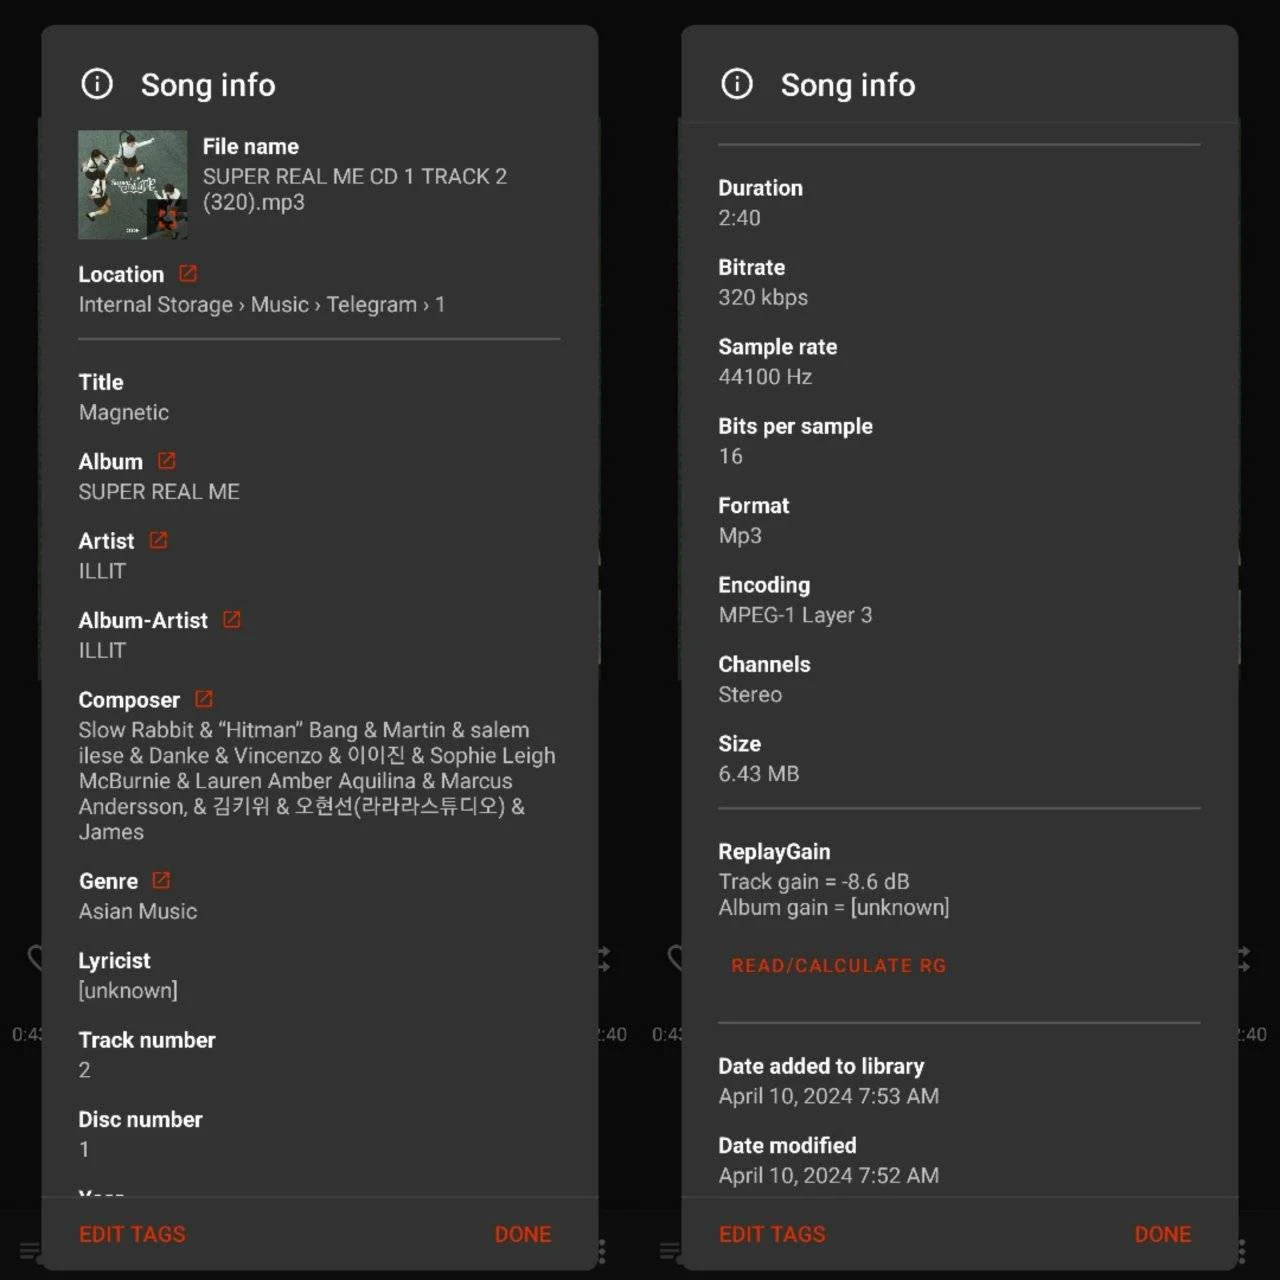This screenshot has height=1280, width=1280.
Task: Open the Album-Artist link icon
Action: 232,620
